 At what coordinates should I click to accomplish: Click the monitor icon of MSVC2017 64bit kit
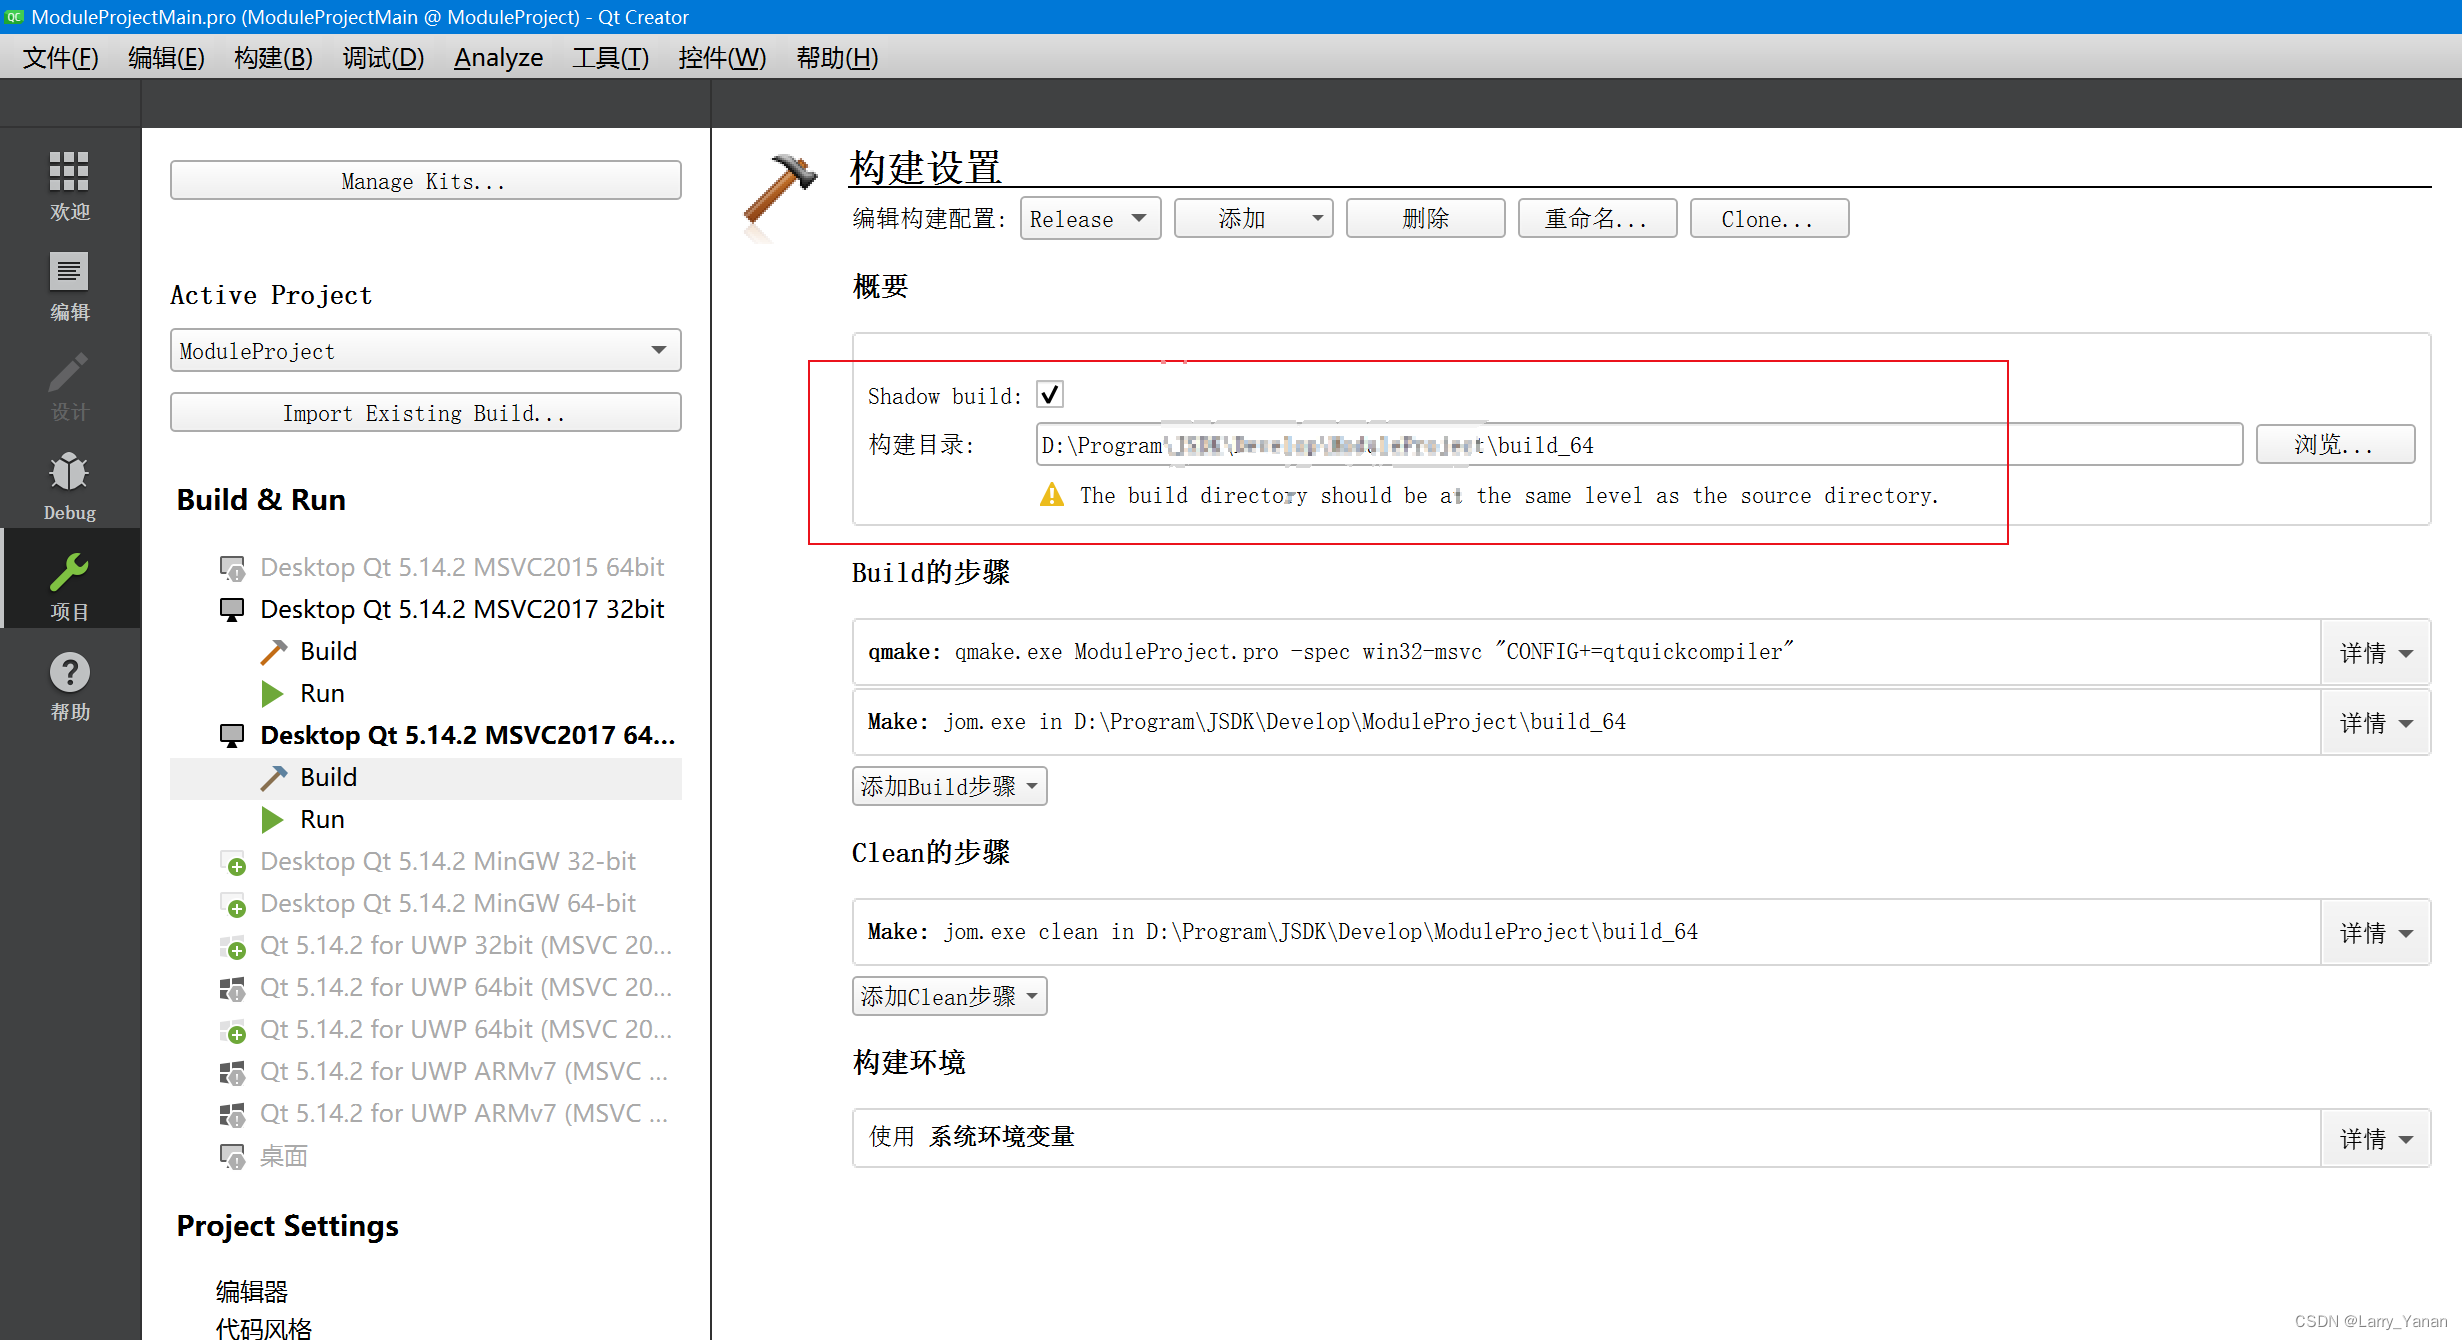coord(232,735)
